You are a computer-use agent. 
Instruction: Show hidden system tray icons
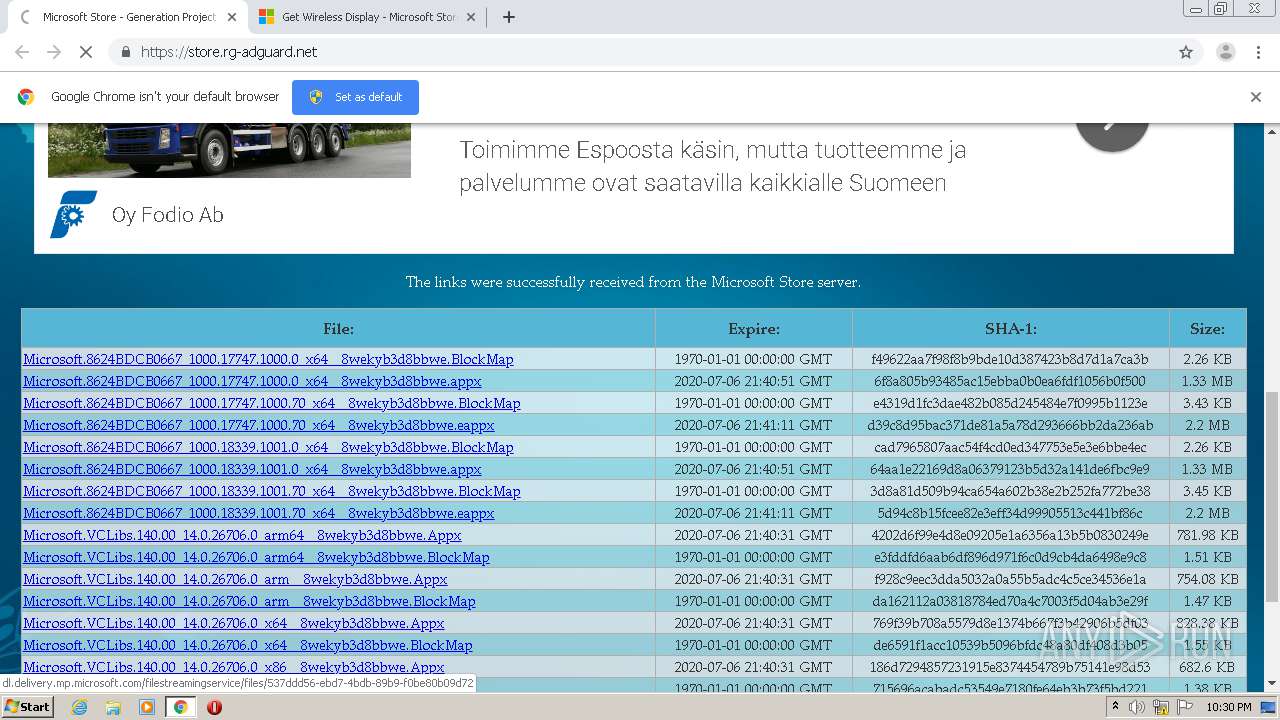(x=1115, y=707)
